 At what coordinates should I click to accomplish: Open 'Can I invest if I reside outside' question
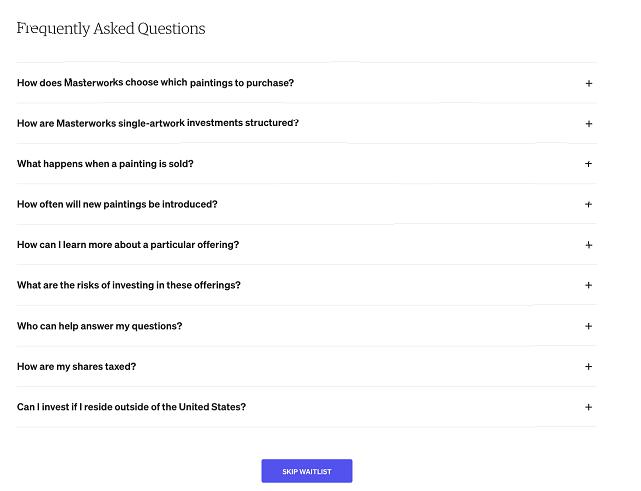[x=131, y=407]
